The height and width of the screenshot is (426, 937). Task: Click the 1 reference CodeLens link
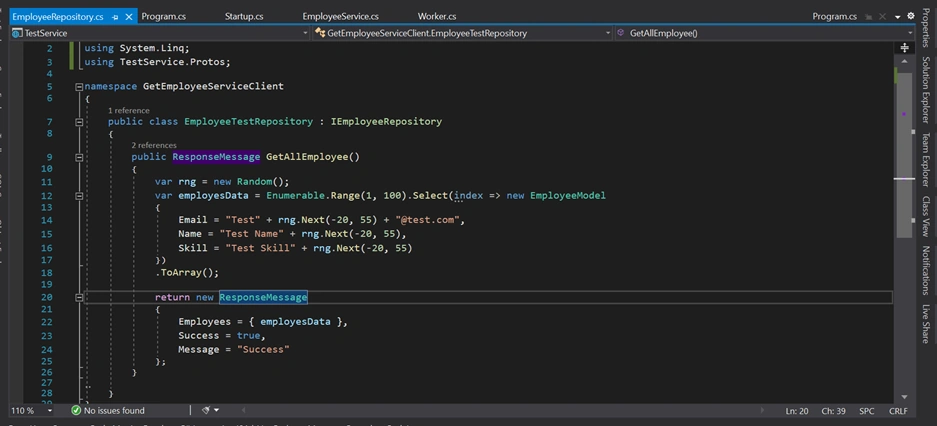[128, 111]
